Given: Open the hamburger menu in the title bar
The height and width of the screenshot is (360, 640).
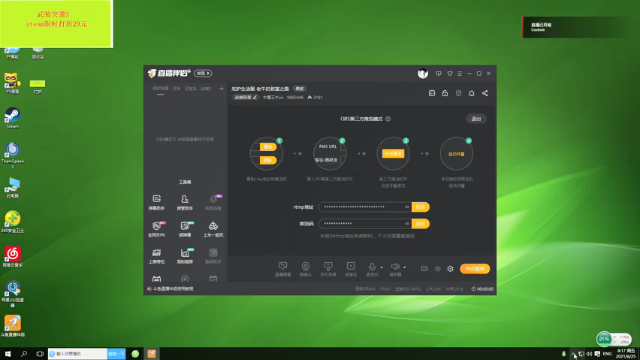Looking at the screenshot, I should pos(460,73).
